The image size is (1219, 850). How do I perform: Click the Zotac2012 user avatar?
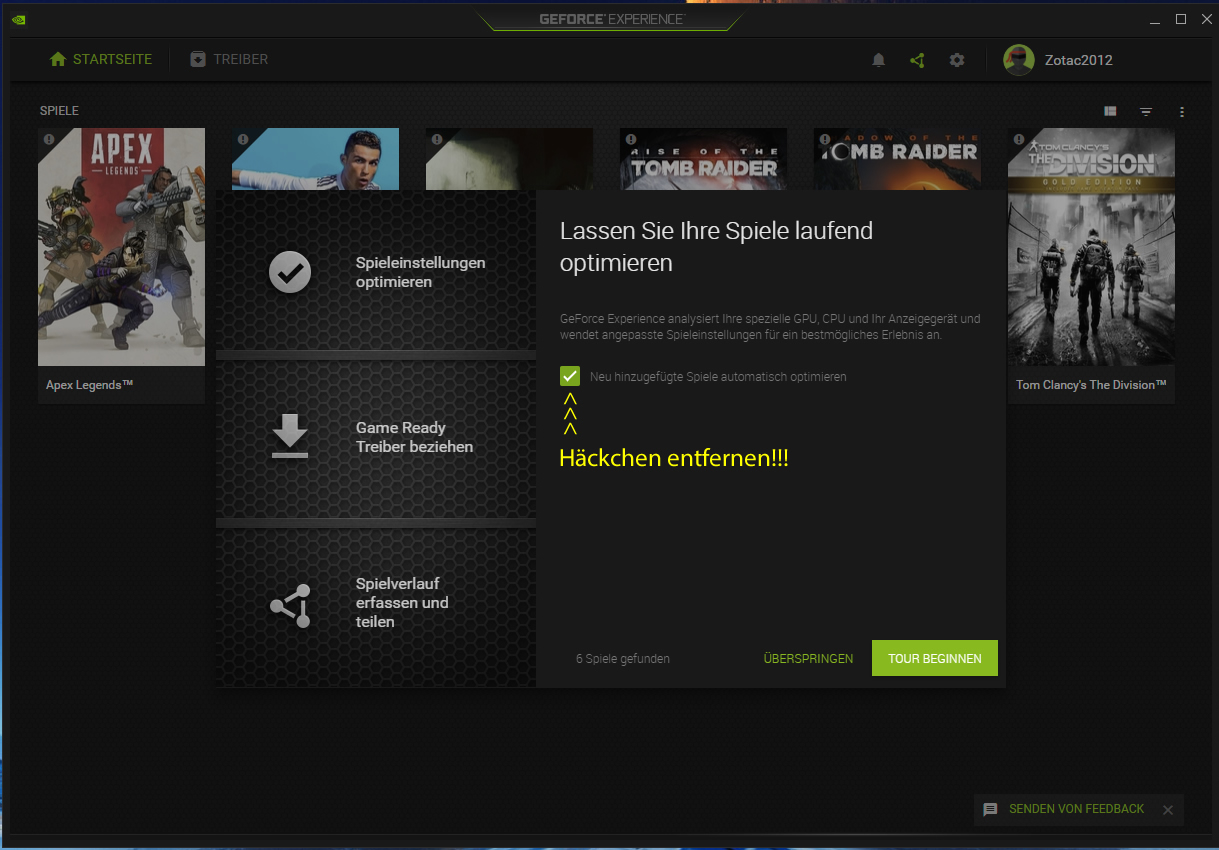coord(1019,60)
